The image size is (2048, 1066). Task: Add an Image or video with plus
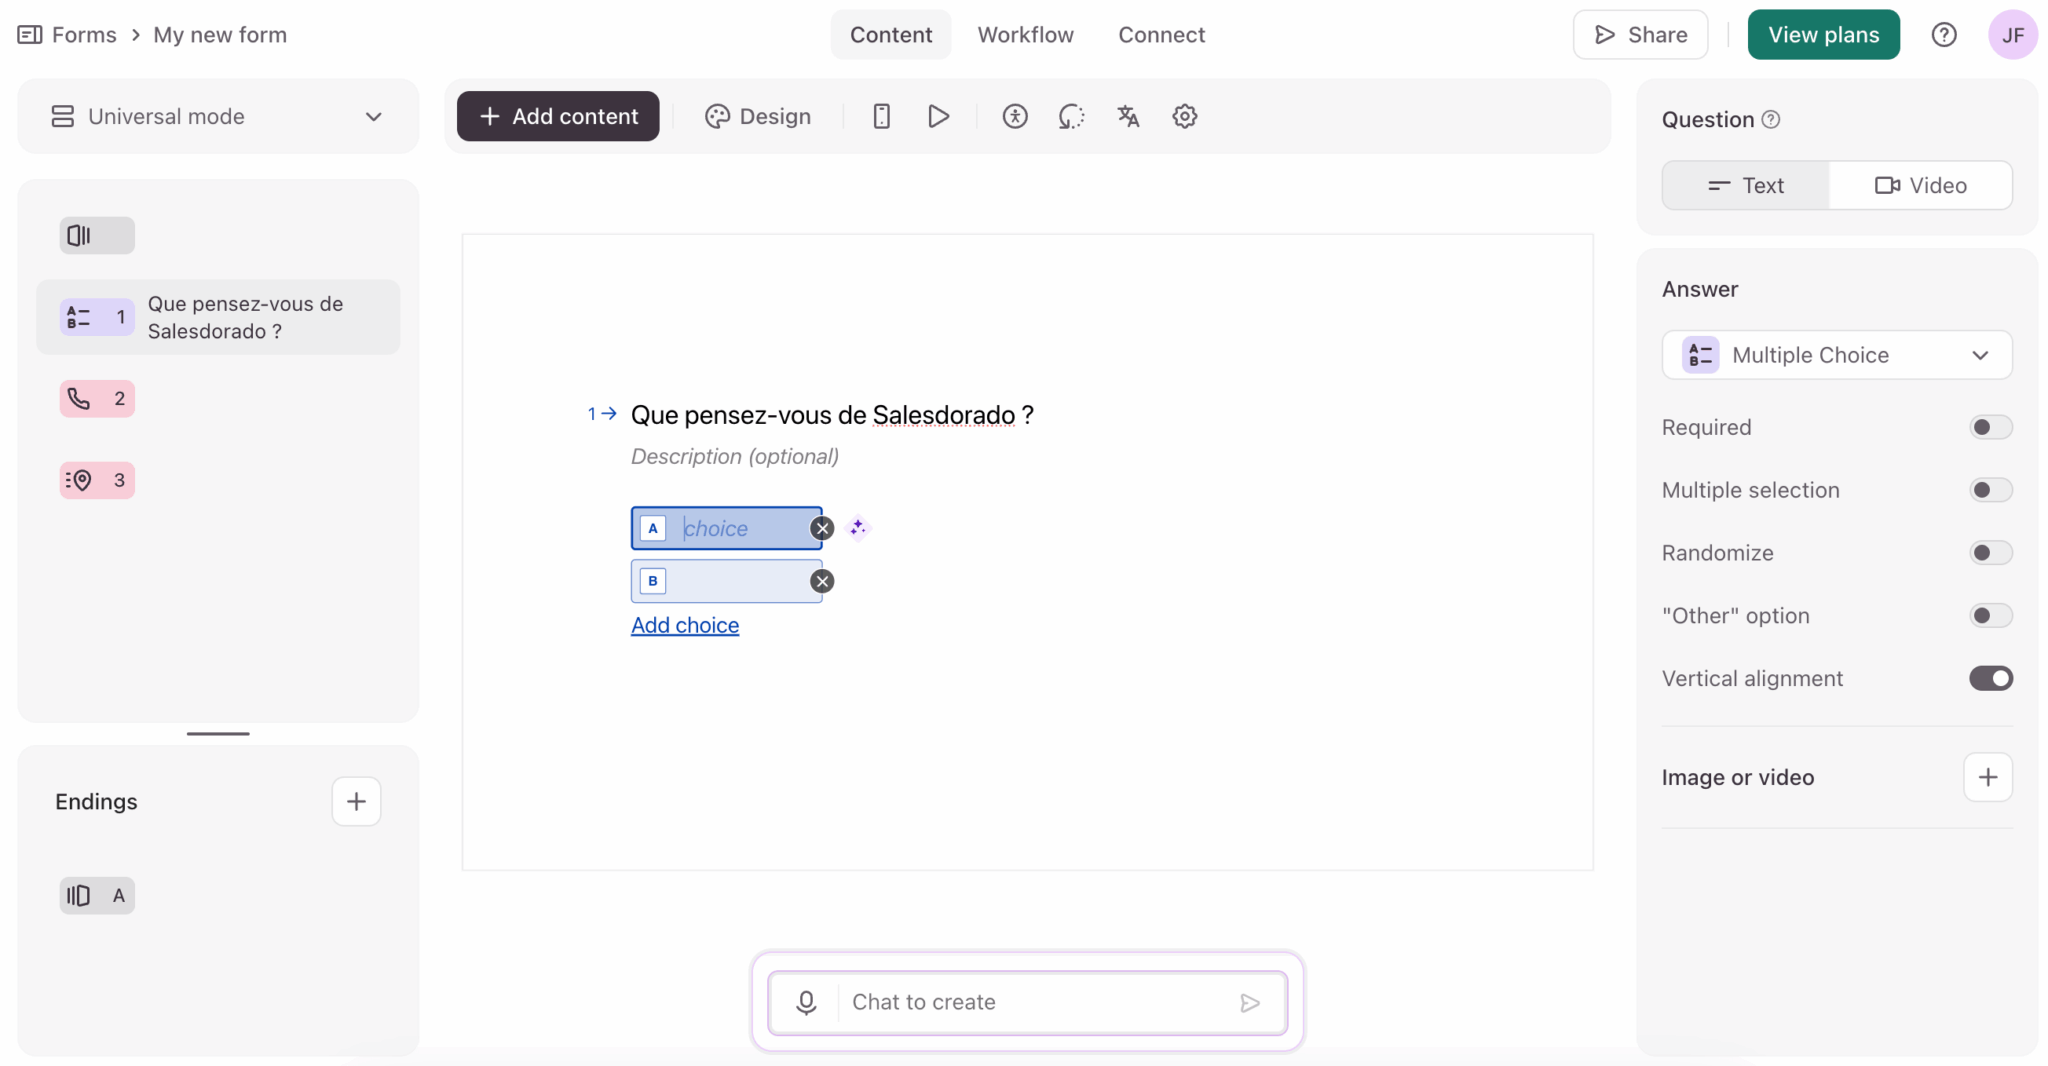point(1987,777)
